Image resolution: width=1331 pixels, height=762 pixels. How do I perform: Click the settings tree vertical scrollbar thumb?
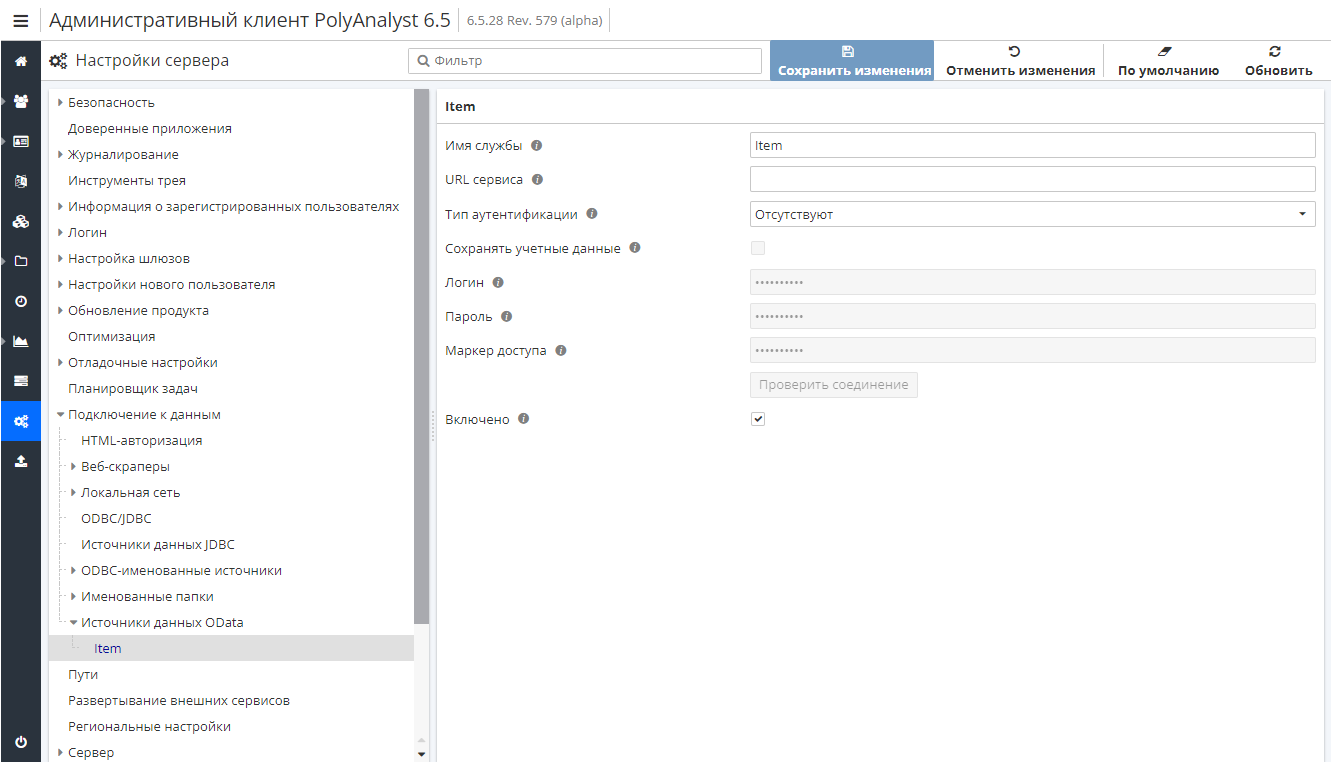pos(421,357)
